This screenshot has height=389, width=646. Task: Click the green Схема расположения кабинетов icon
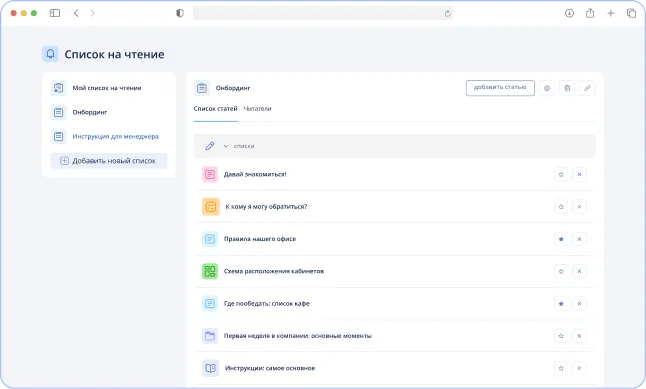coord(210,271)
